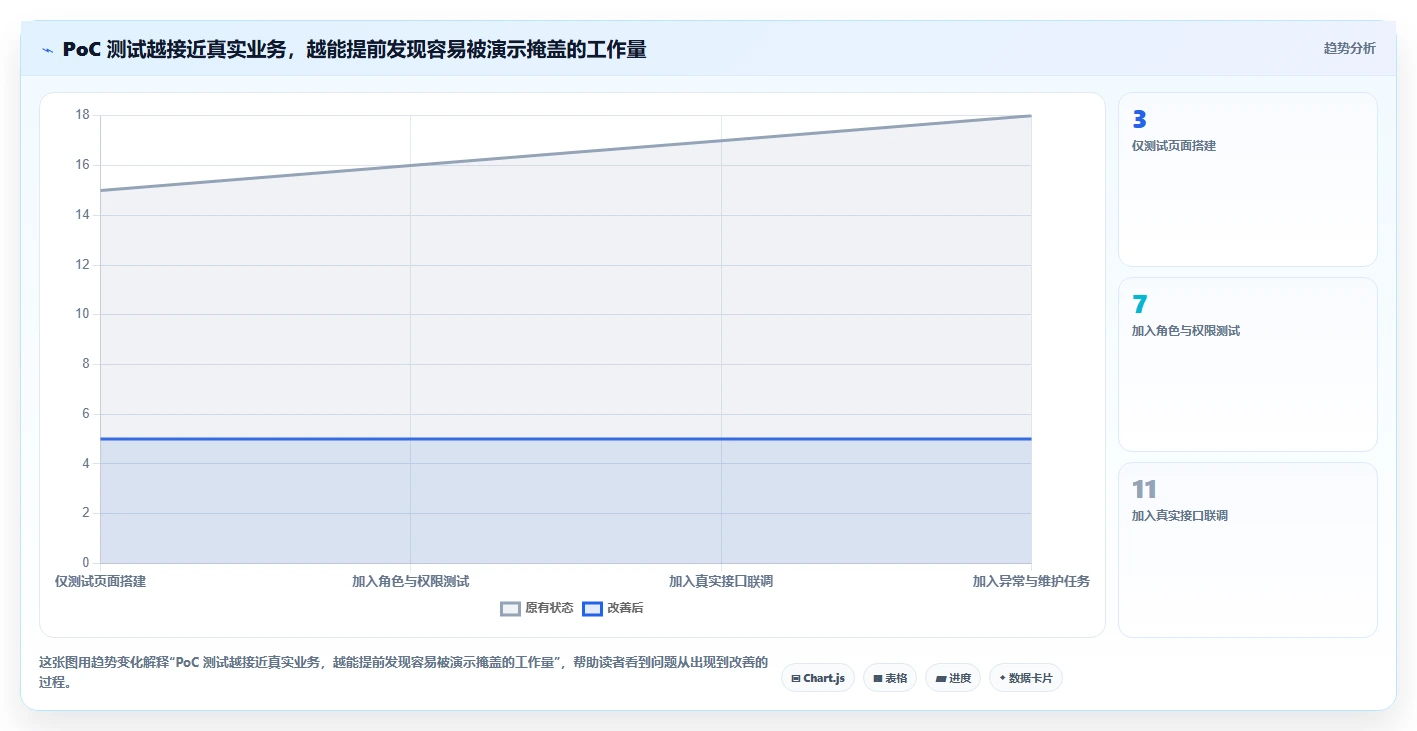Click the x-axis label 加入真实接口联调
The height and width of the screenshot is (731, 1417).
(721, 581)
